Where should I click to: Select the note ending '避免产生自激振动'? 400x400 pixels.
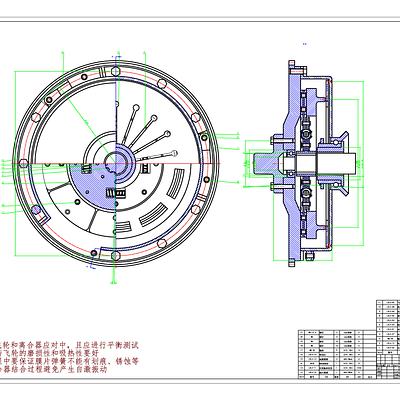click(53, 369)
